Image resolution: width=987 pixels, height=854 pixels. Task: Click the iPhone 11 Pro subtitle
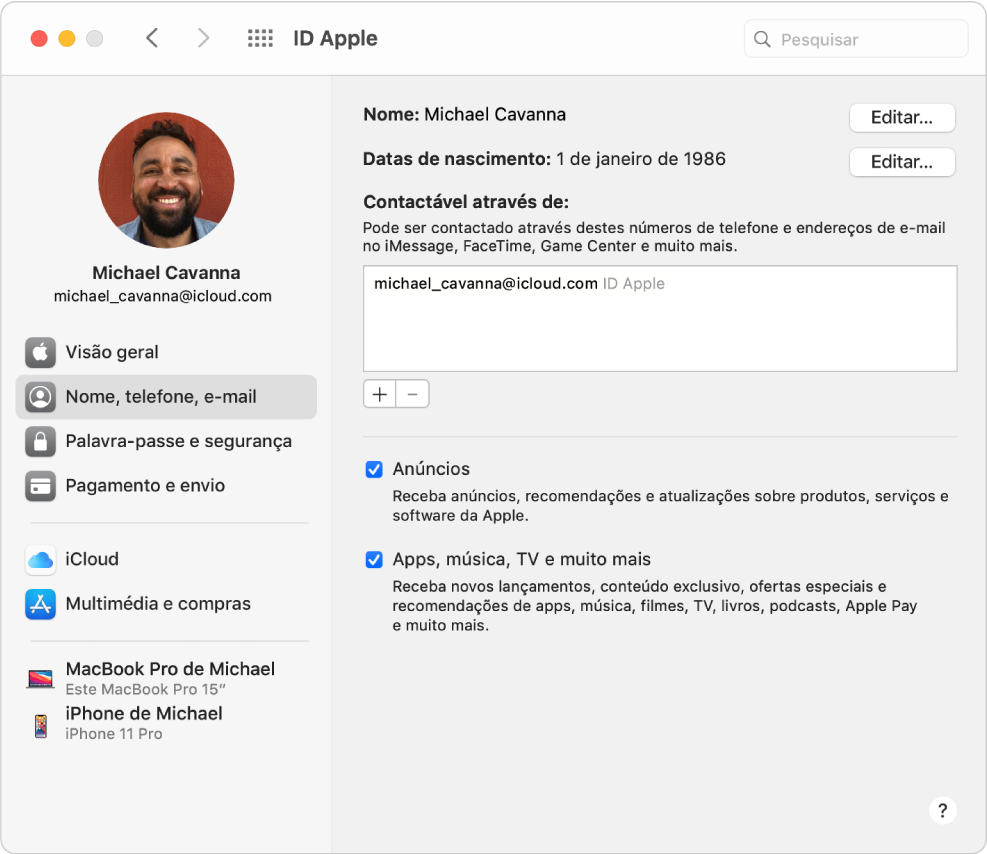pos(114,734)
